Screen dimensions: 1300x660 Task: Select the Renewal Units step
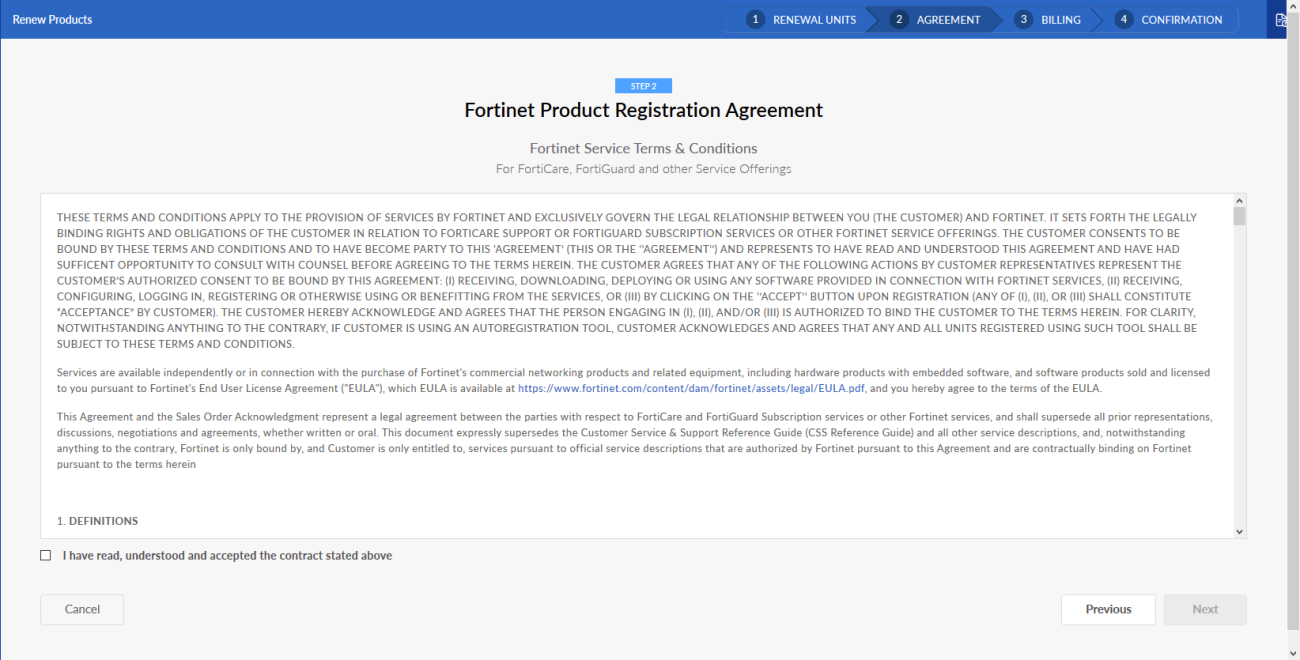click(x=803, y=20)
